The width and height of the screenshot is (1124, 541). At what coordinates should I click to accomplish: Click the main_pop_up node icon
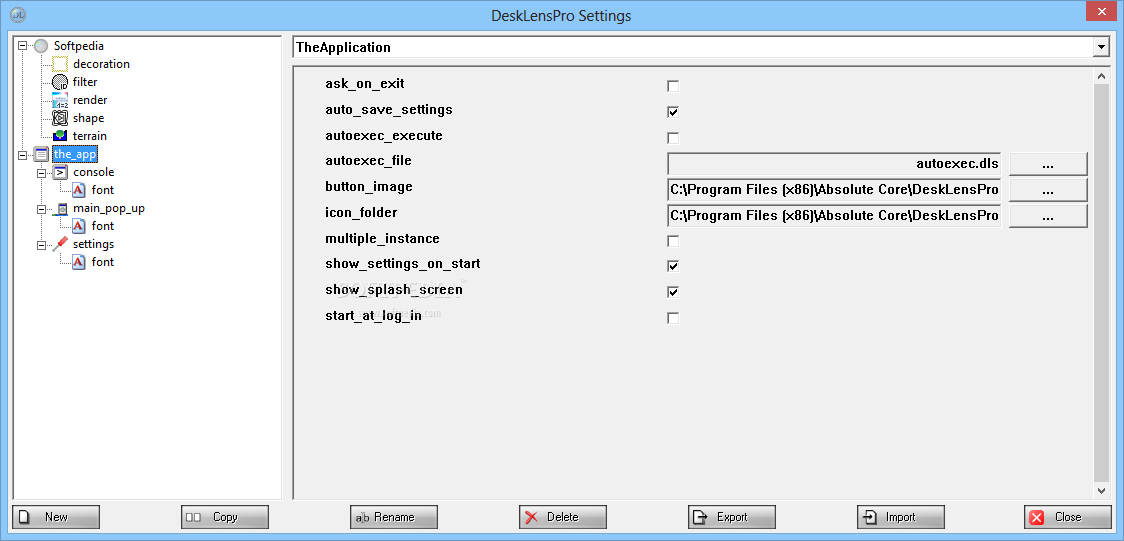point(60,209)
